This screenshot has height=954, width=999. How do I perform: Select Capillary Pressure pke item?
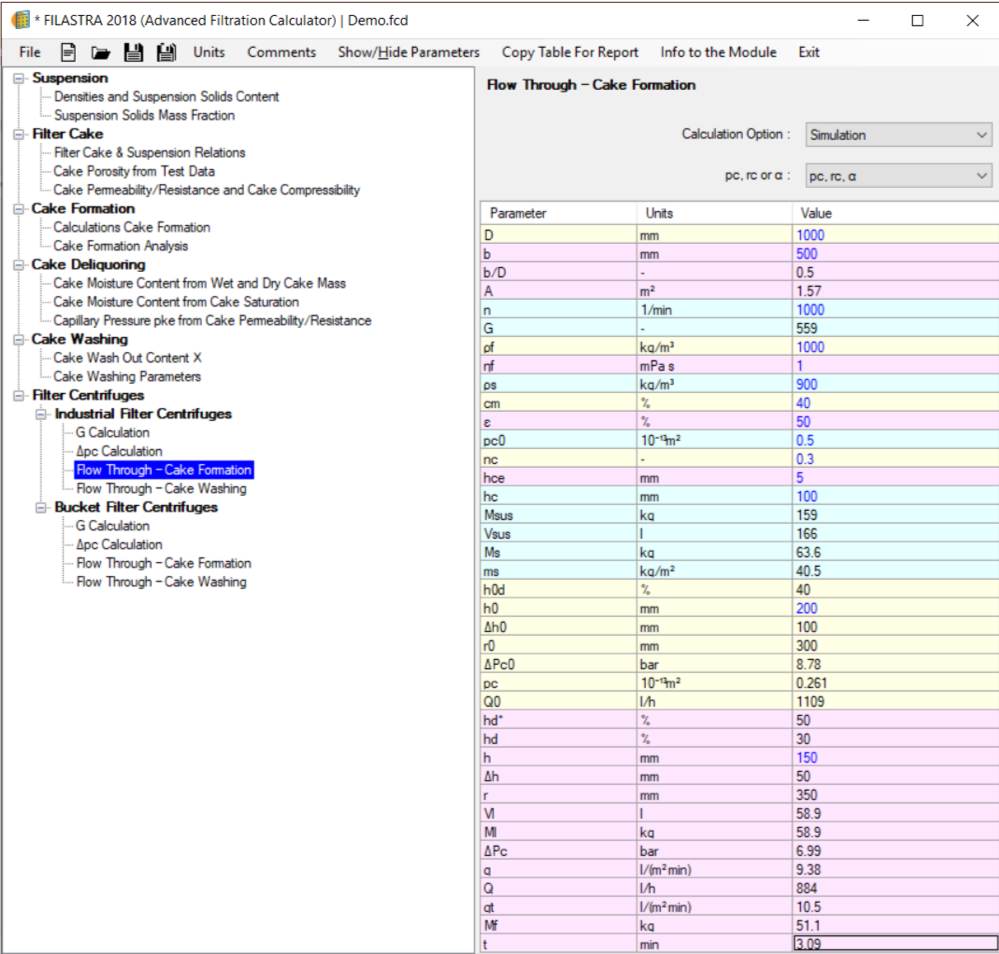tap(212, 321)
